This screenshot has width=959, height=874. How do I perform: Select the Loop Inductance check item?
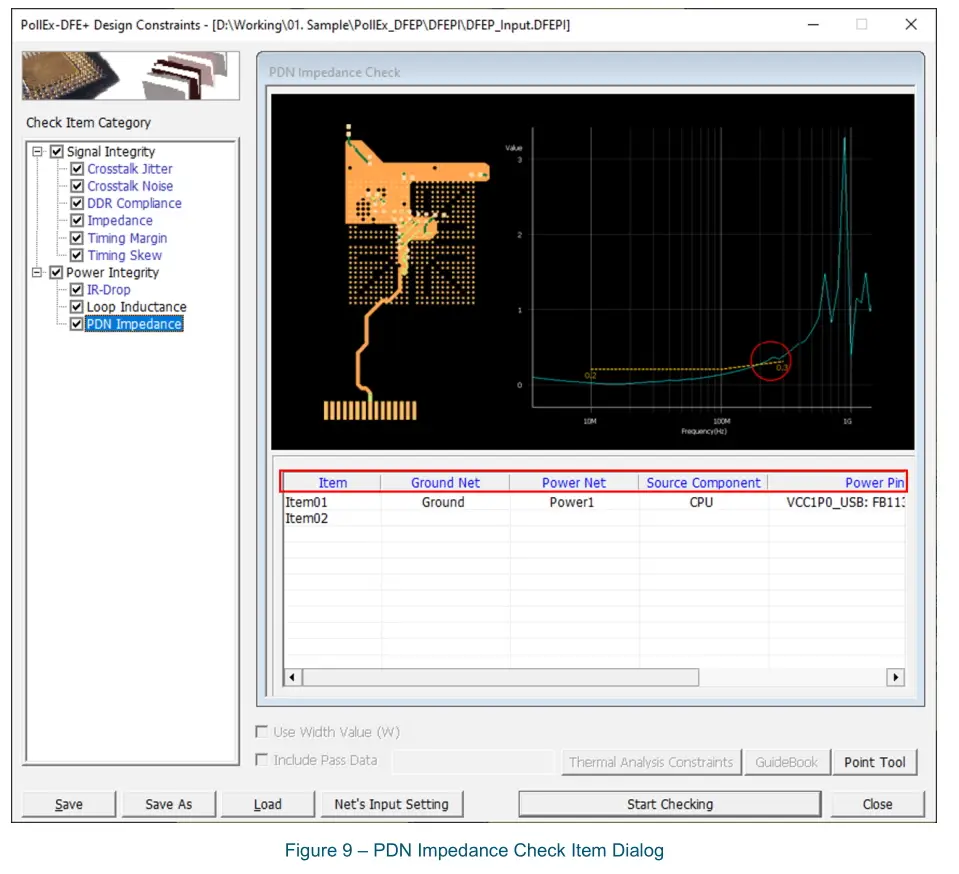coord(136,307)
